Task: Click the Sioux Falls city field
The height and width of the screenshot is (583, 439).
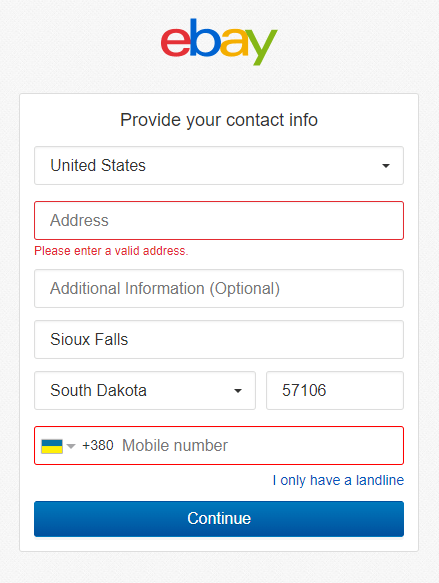Action: coord(219,339)
